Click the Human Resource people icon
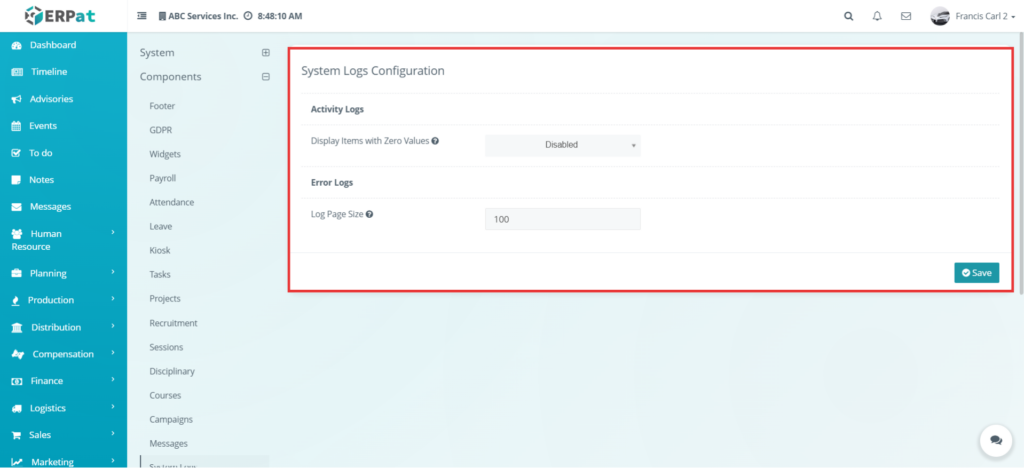The image size is (1024, 468). 18,234
